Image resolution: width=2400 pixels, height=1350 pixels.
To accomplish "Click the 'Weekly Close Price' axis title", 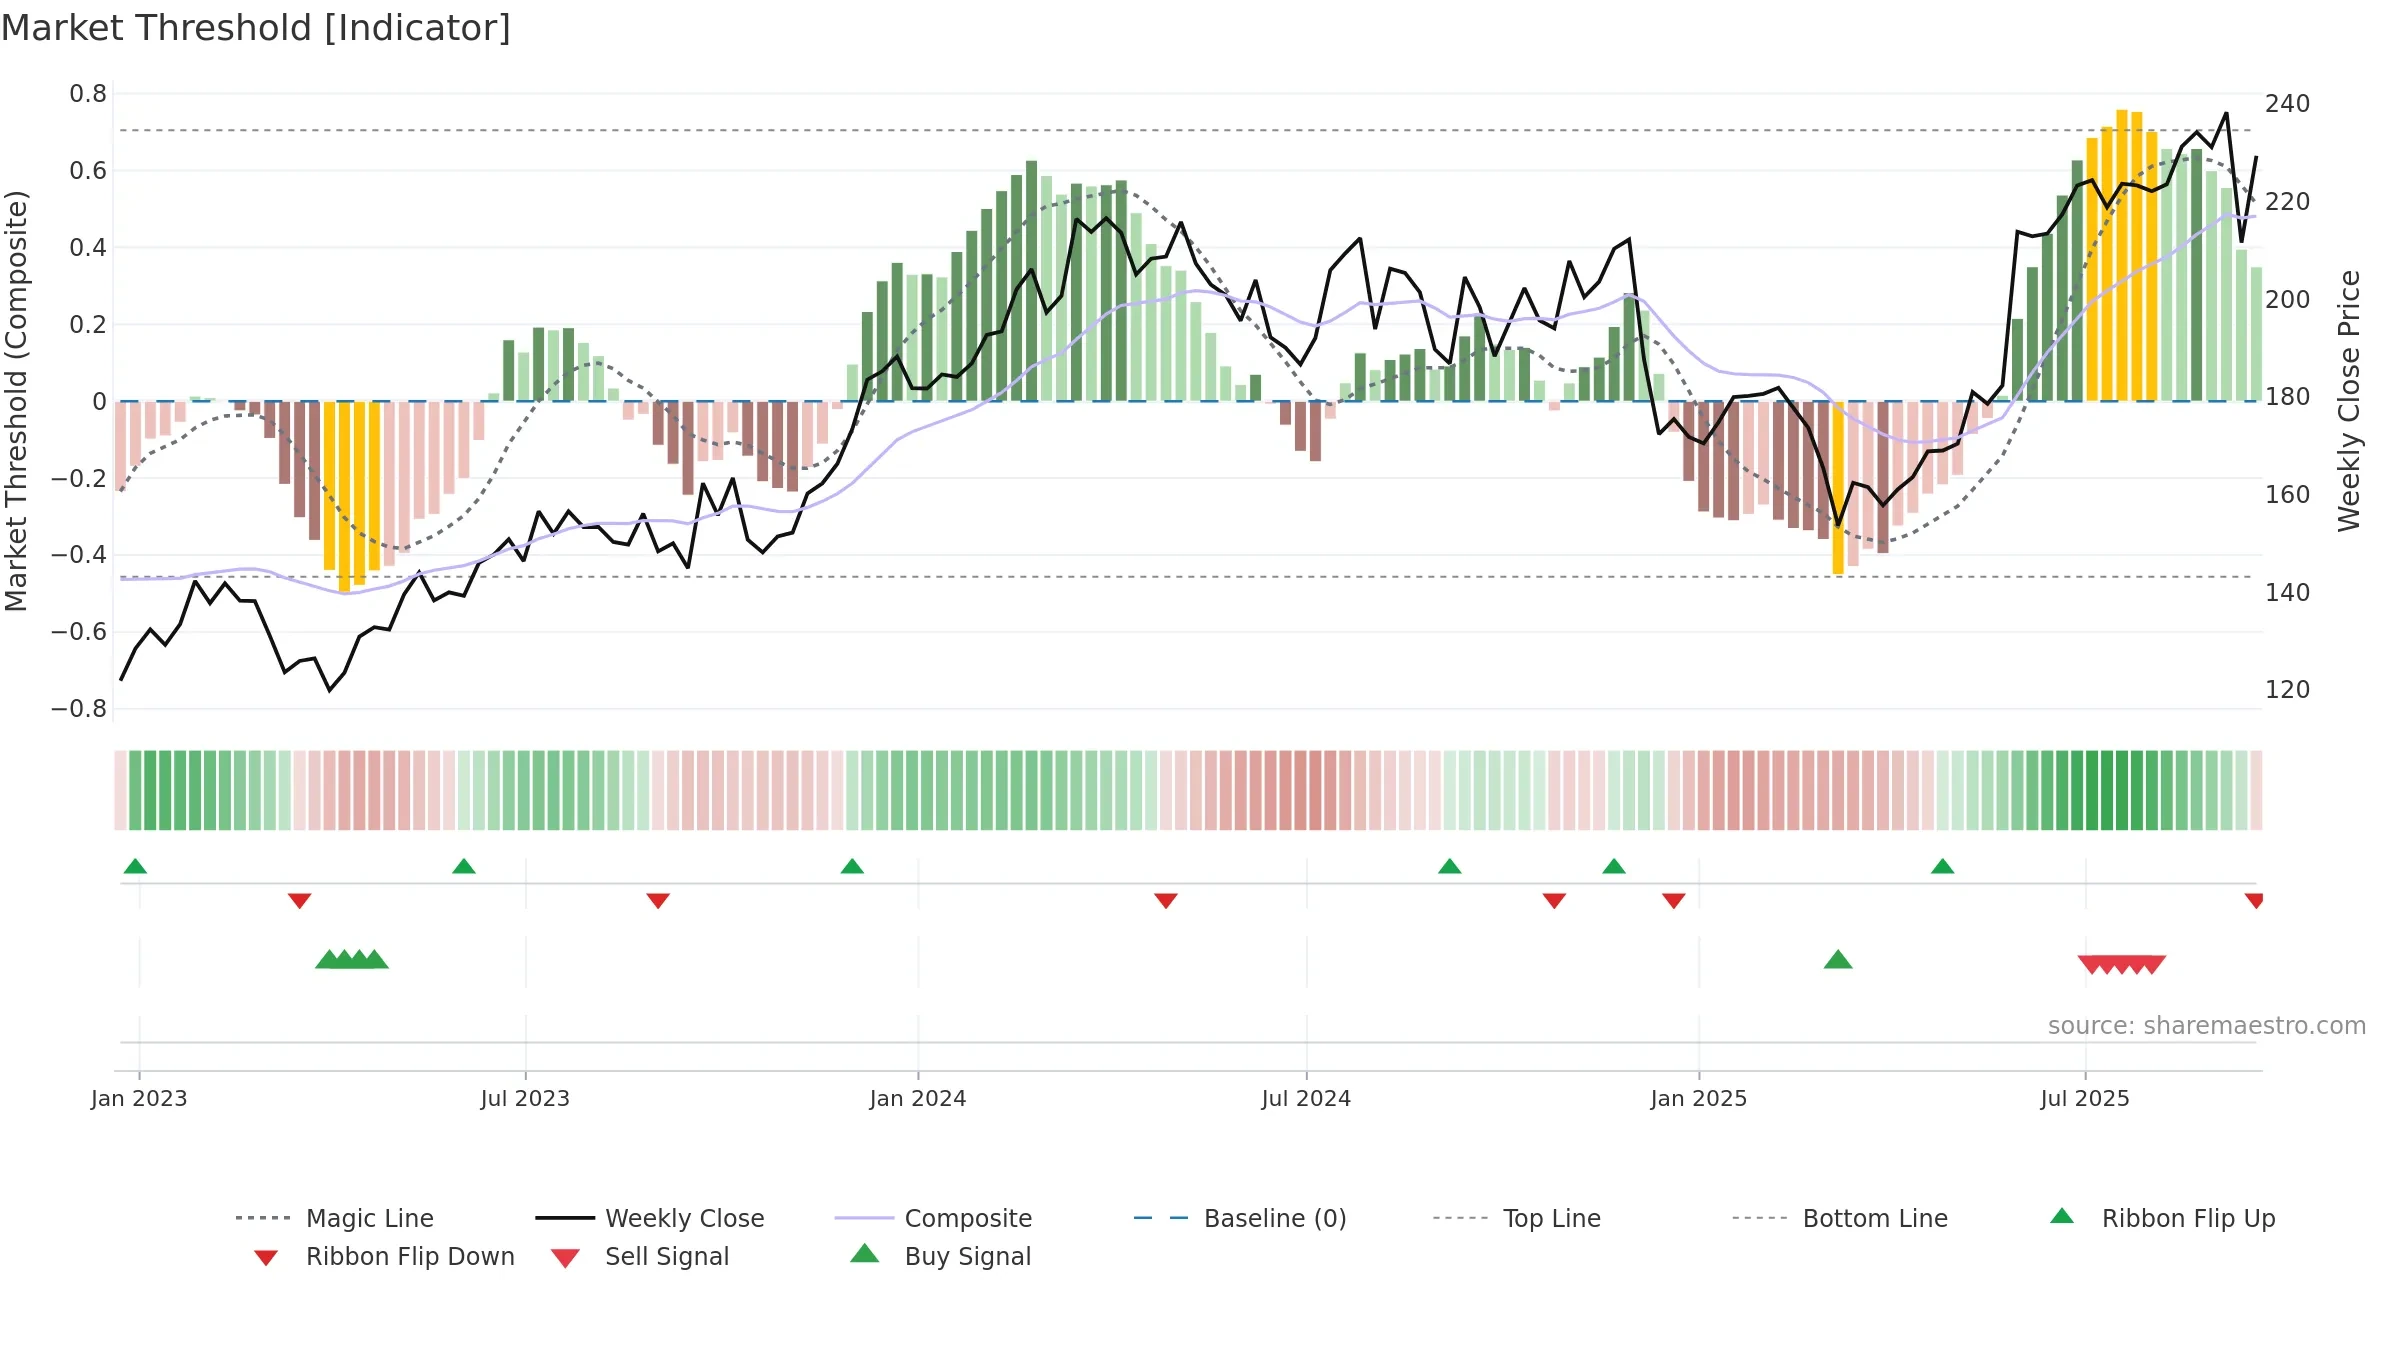I will click(2349, 401).
